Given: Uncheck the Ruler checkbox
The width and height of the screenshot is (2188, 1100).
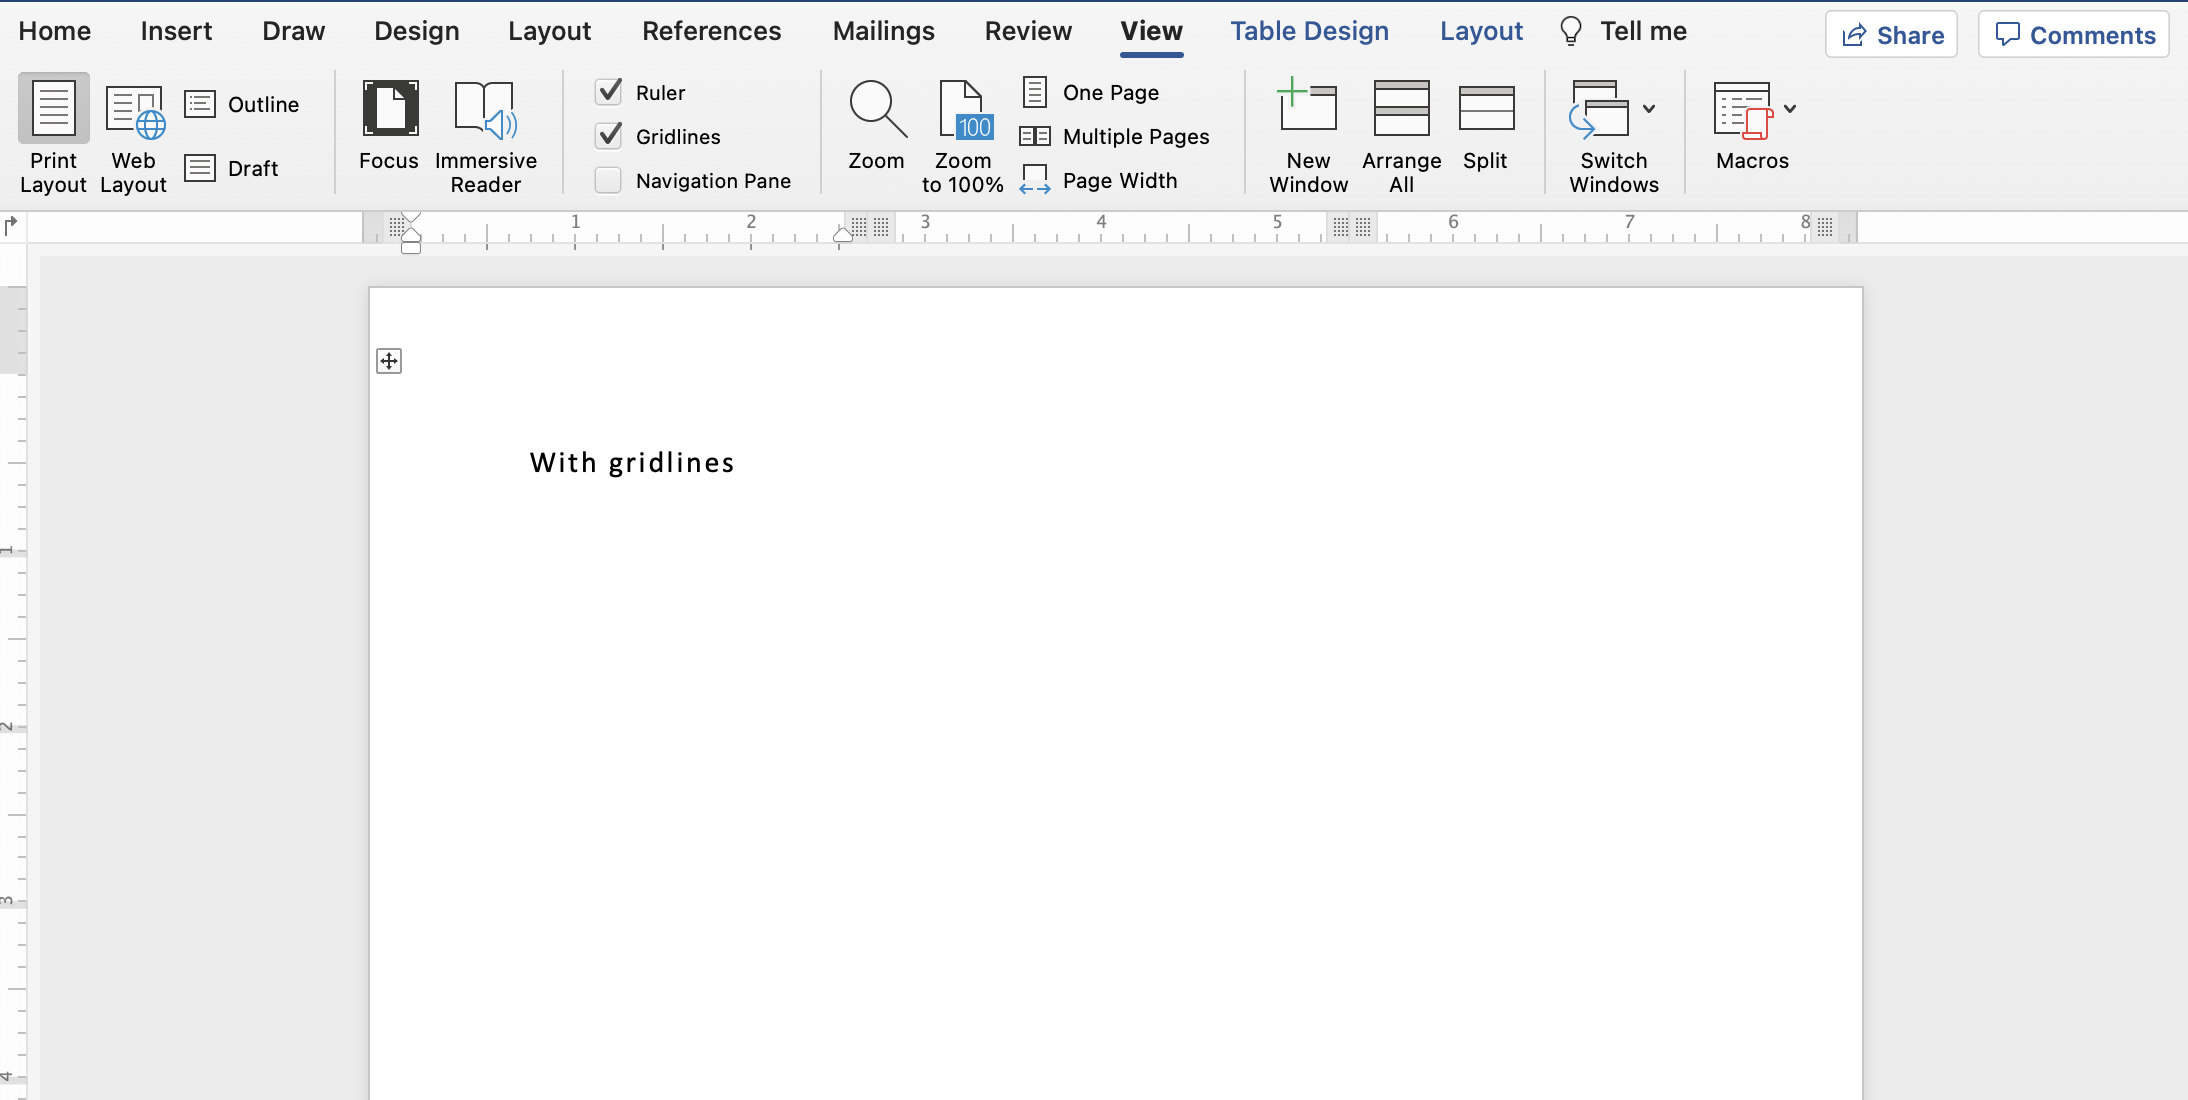Looking at the screenshot, I should [x=609, y=92].
